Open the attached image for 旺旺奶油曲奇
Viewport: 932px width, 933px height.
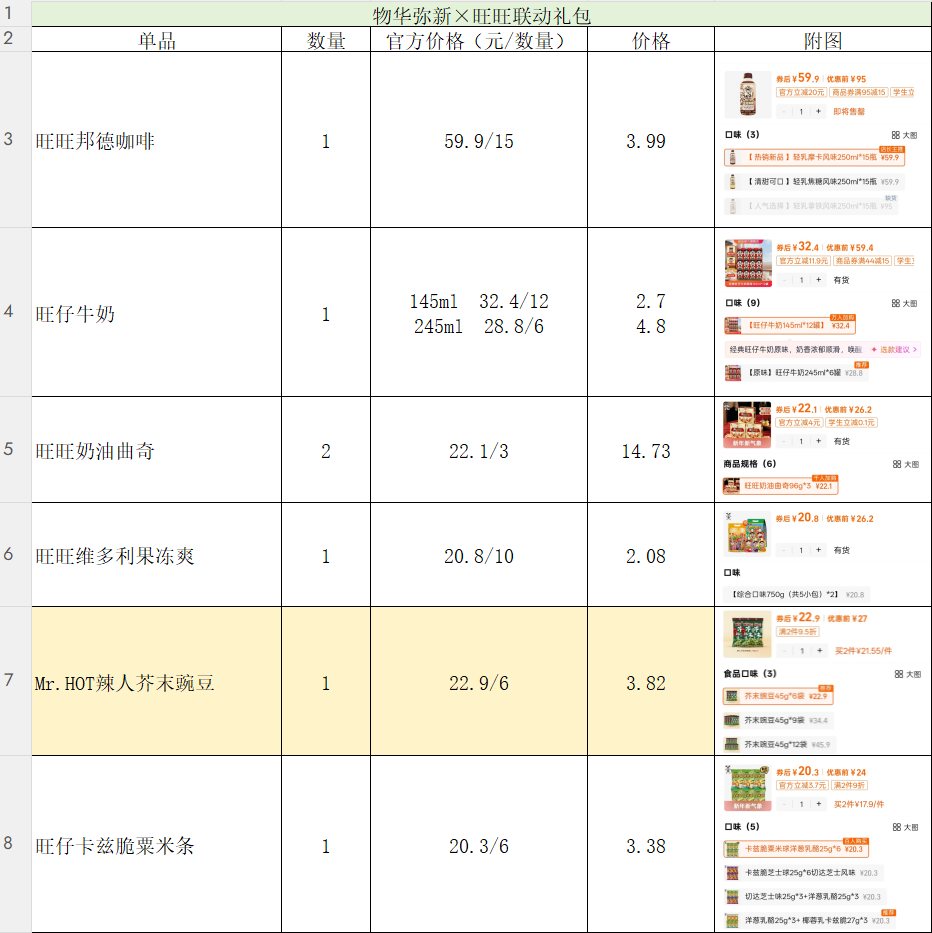tap(821, 448)
